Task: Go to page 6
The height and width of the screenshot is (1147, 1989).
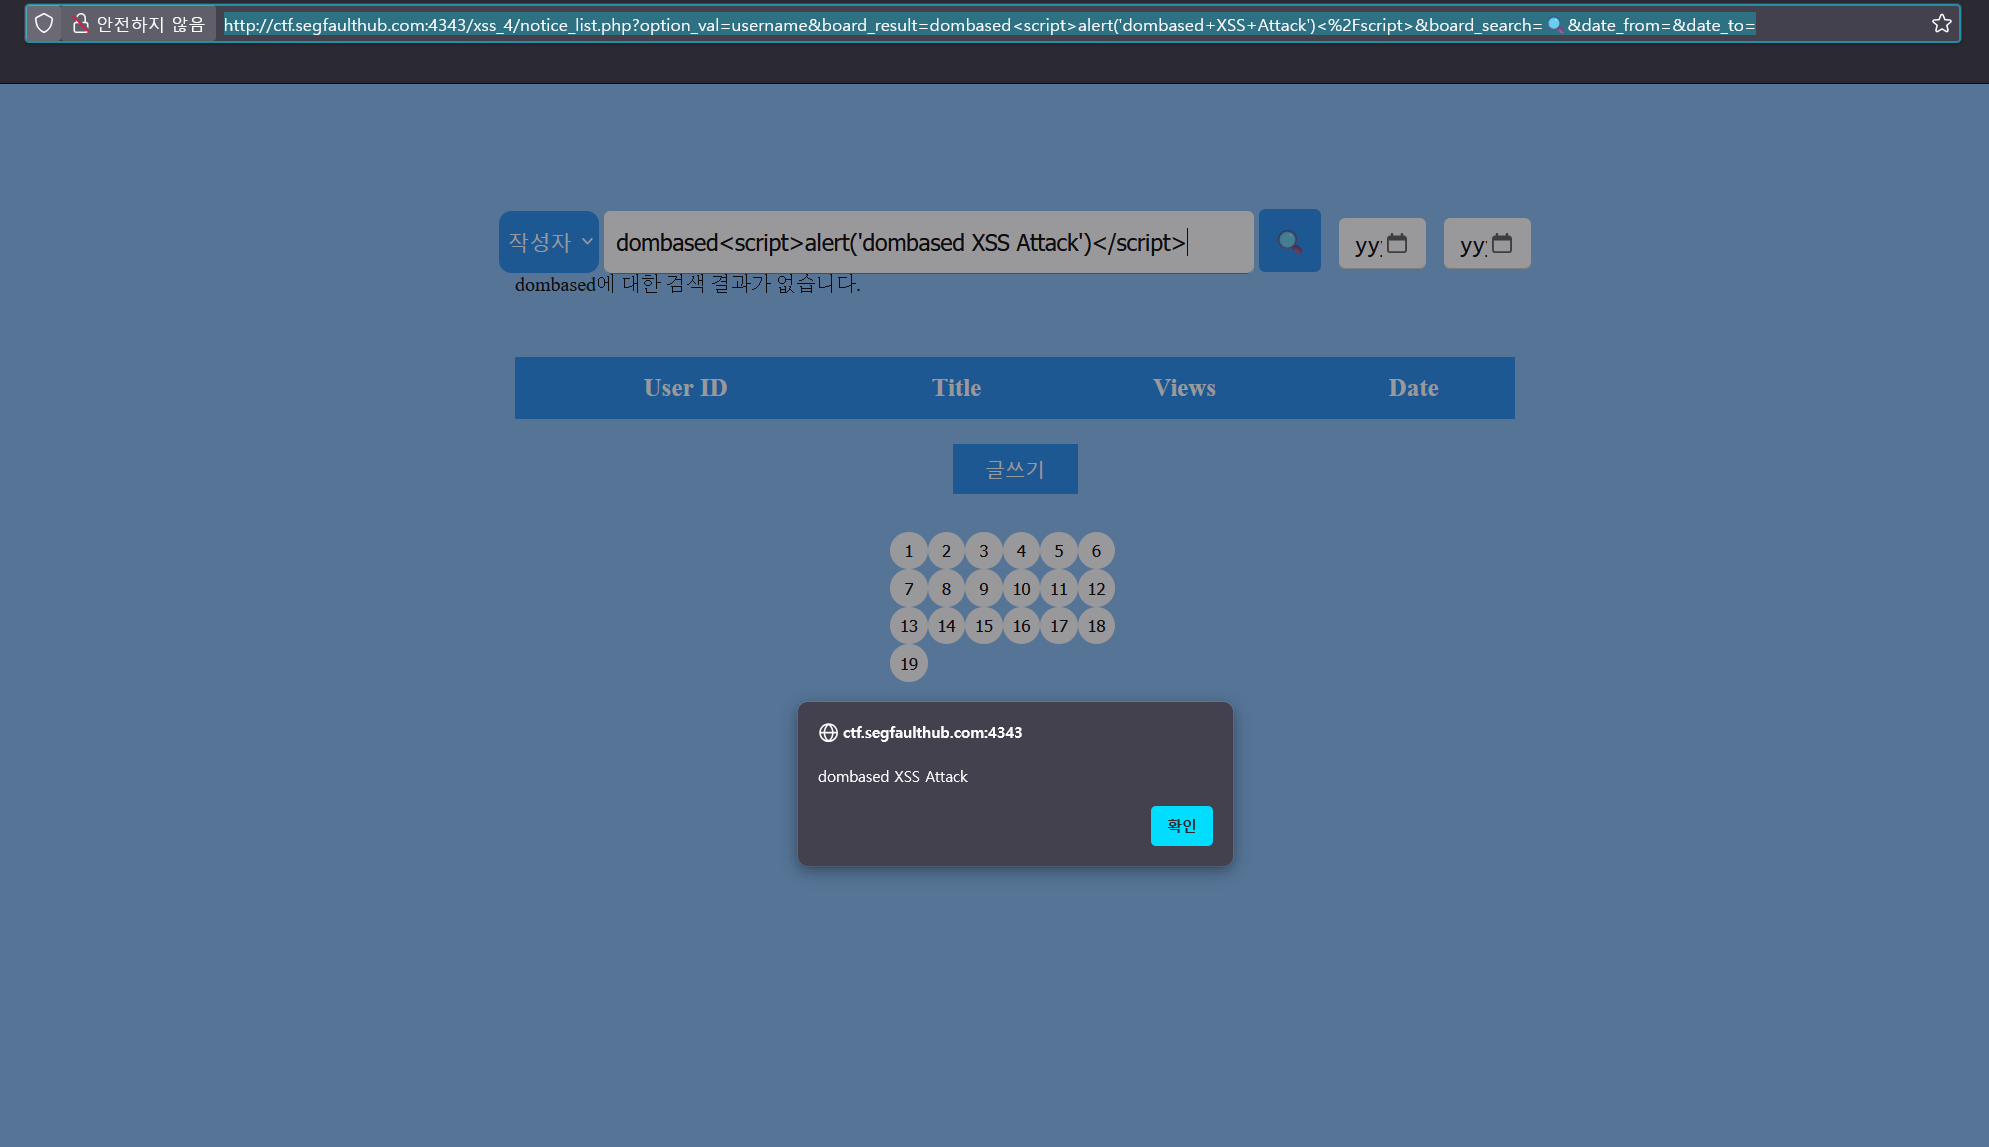Action: (1096, 551)
